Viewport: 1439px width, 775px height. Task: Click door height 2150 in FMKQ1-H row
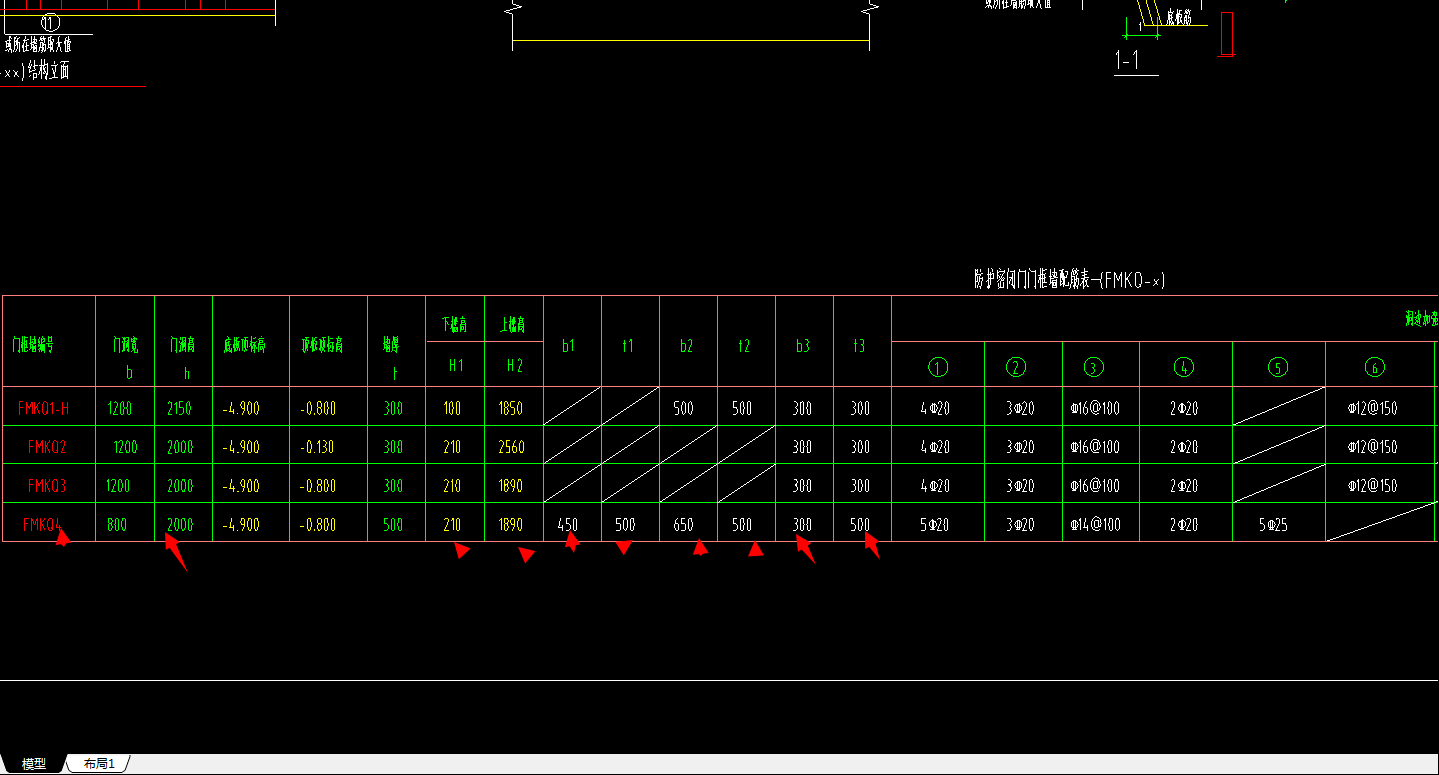[181, 408]
